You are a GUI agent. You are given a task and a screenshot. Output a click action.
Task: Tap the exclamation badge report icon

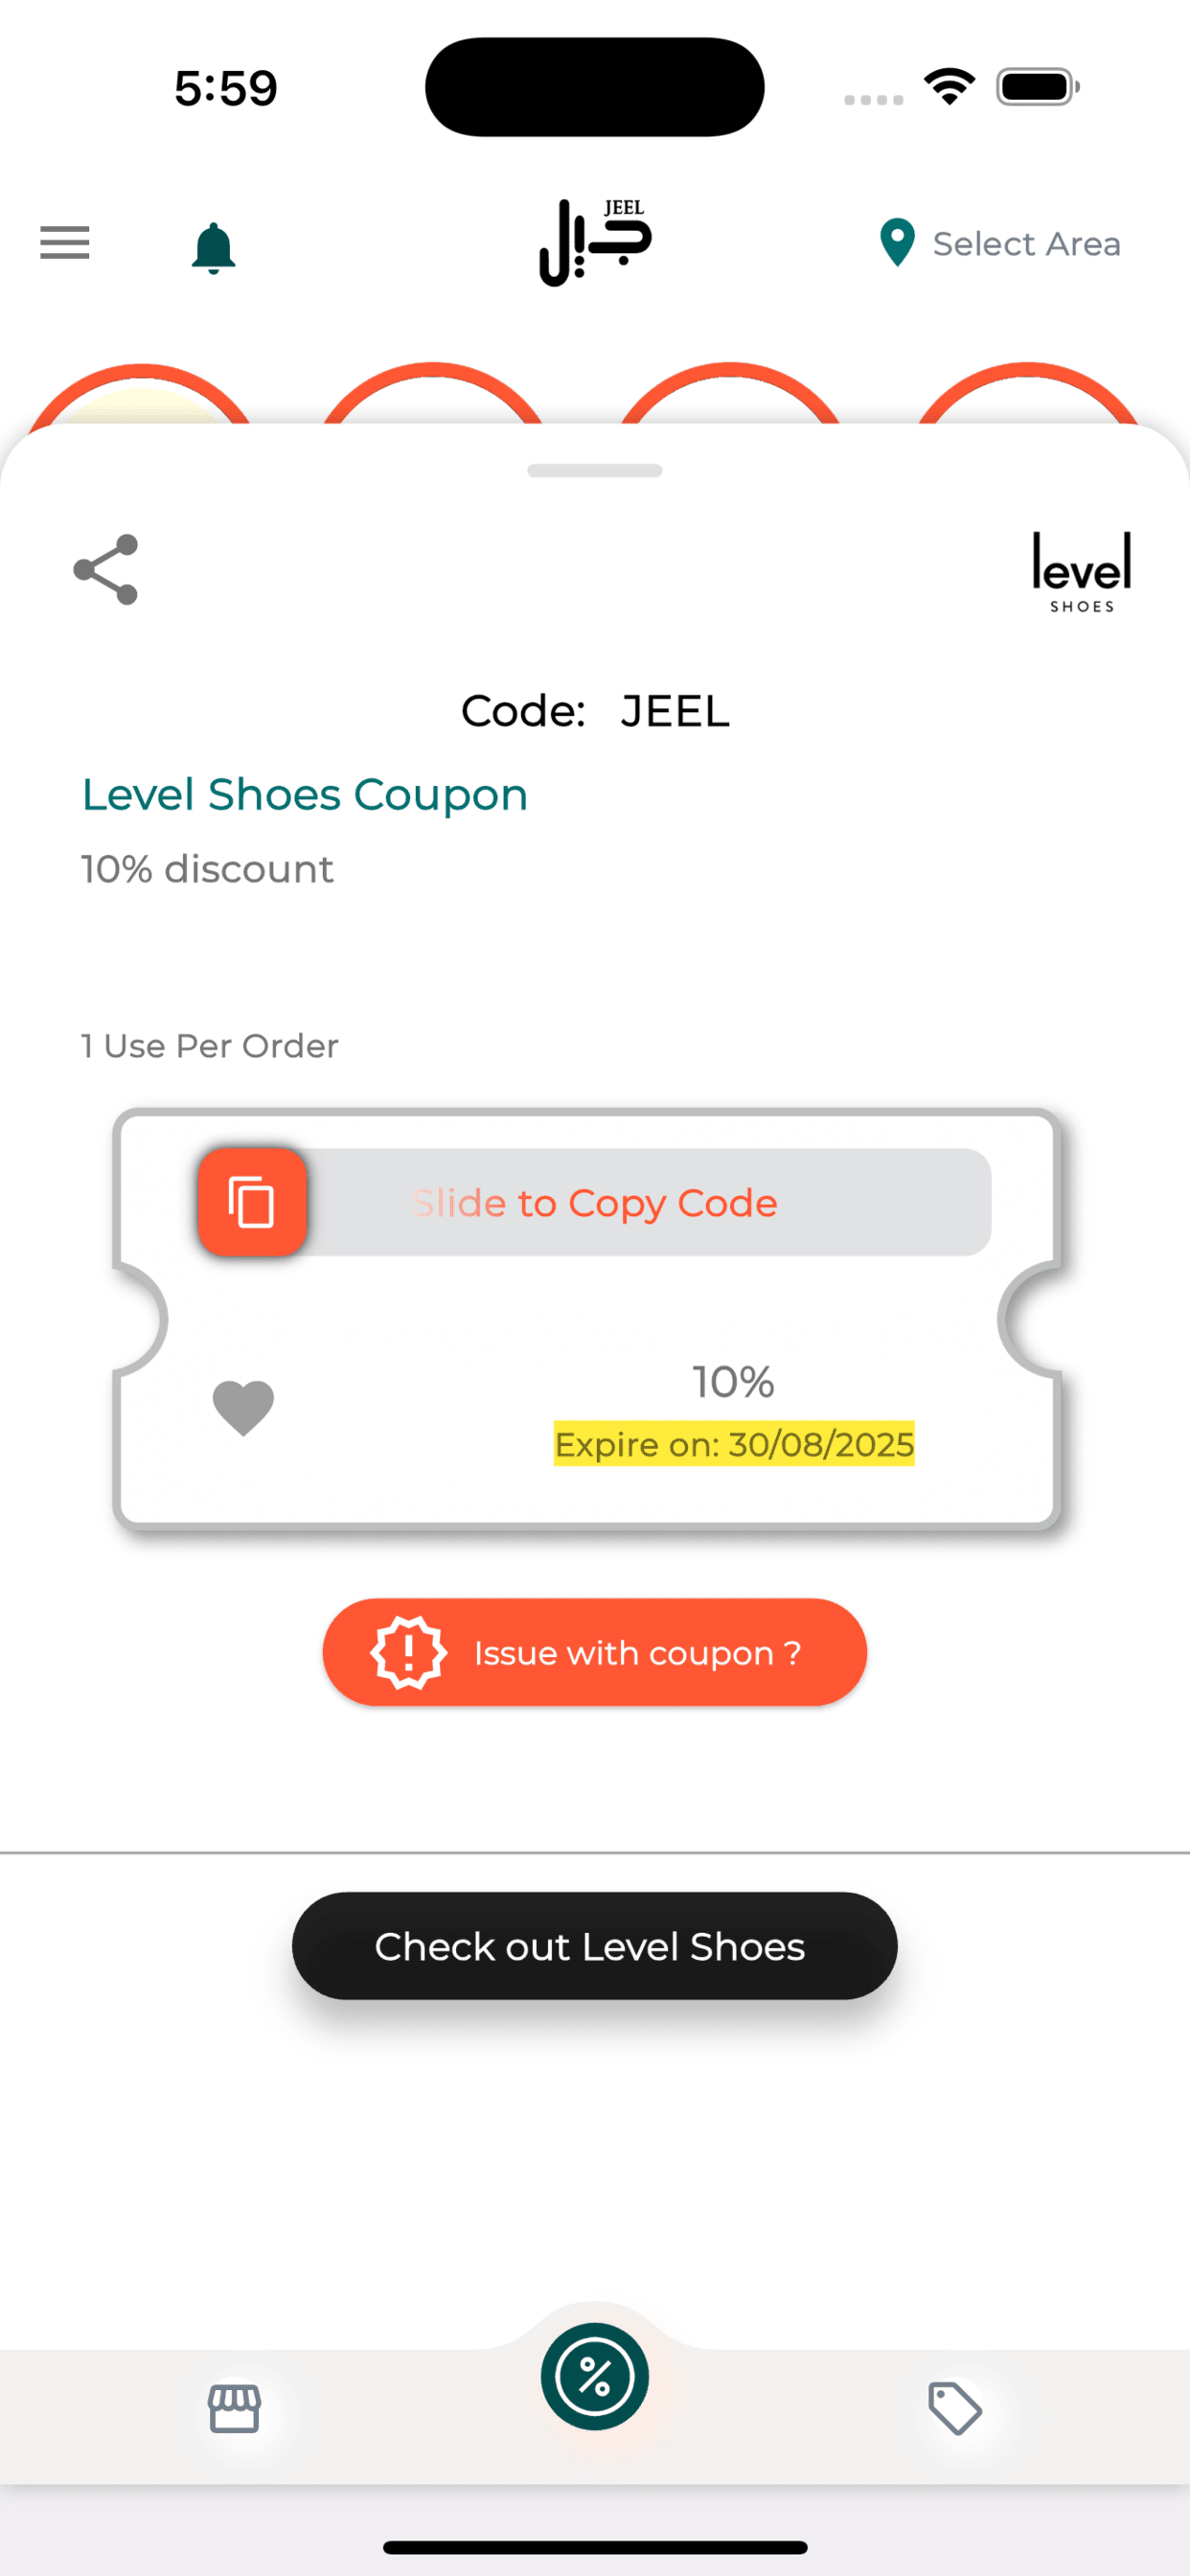coord(408,1652)
